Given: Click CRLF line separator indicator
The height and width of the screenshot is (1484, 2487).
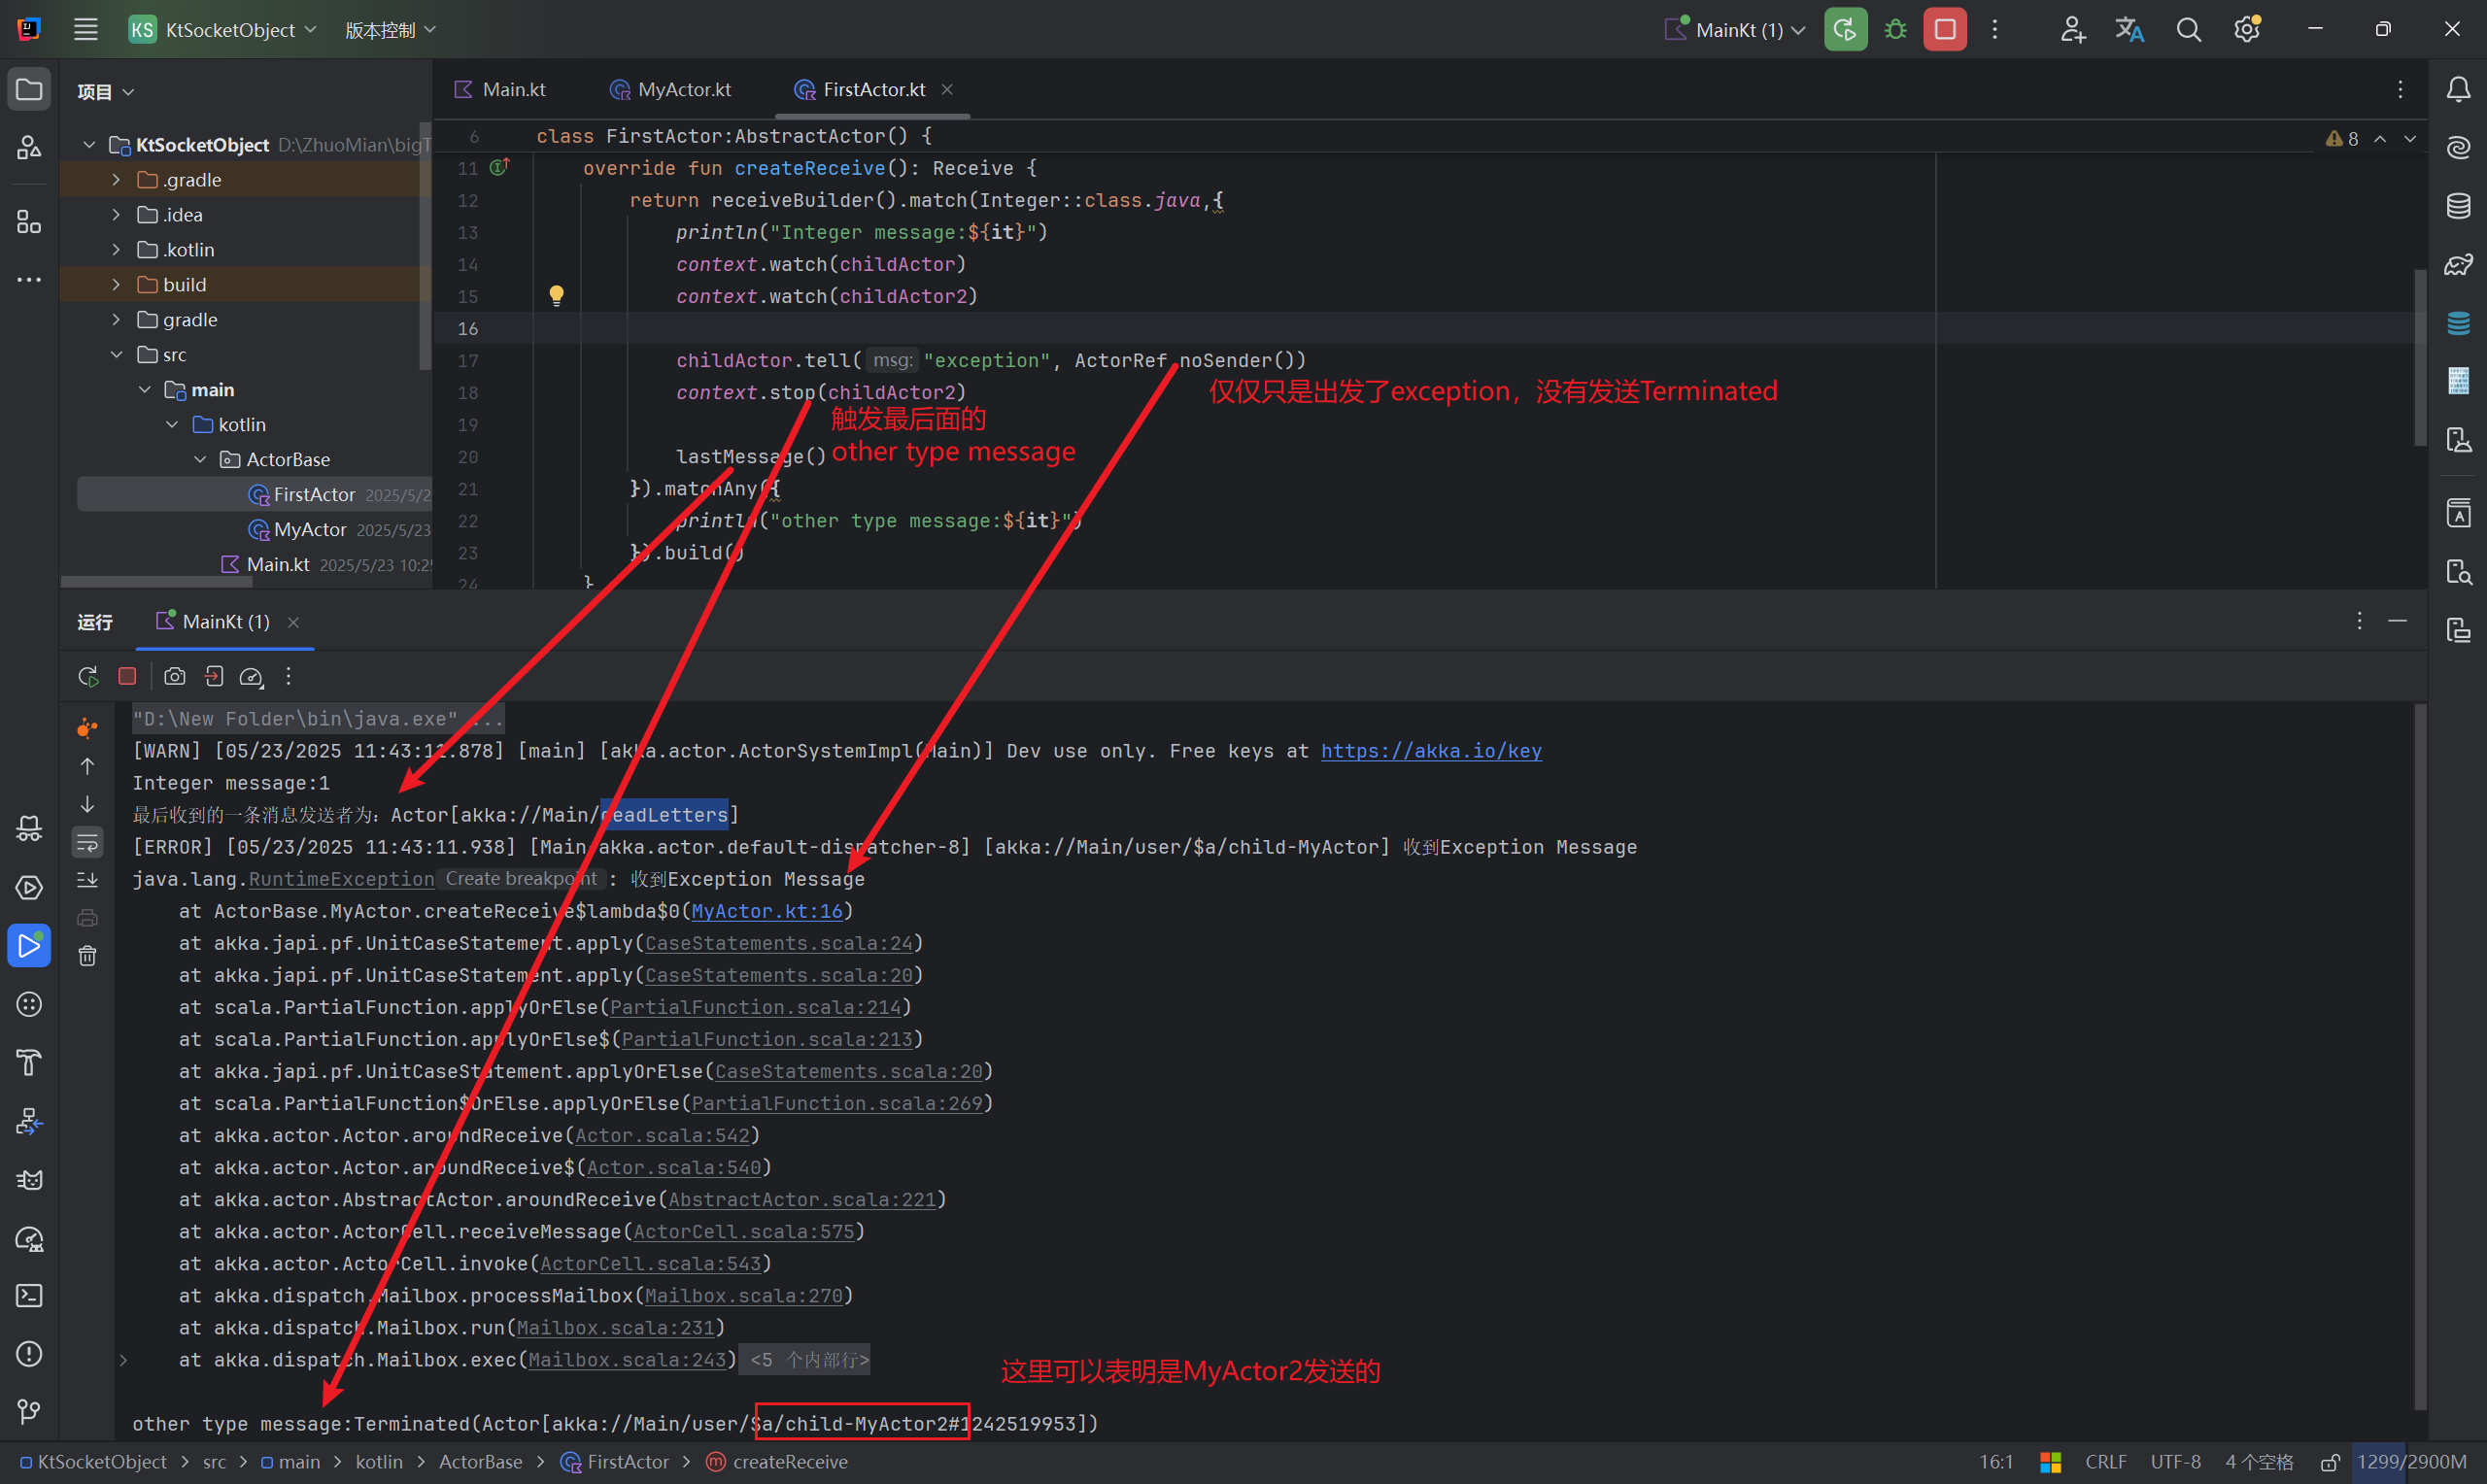Looking at the screenshot, I should tap(2105, 1463).
